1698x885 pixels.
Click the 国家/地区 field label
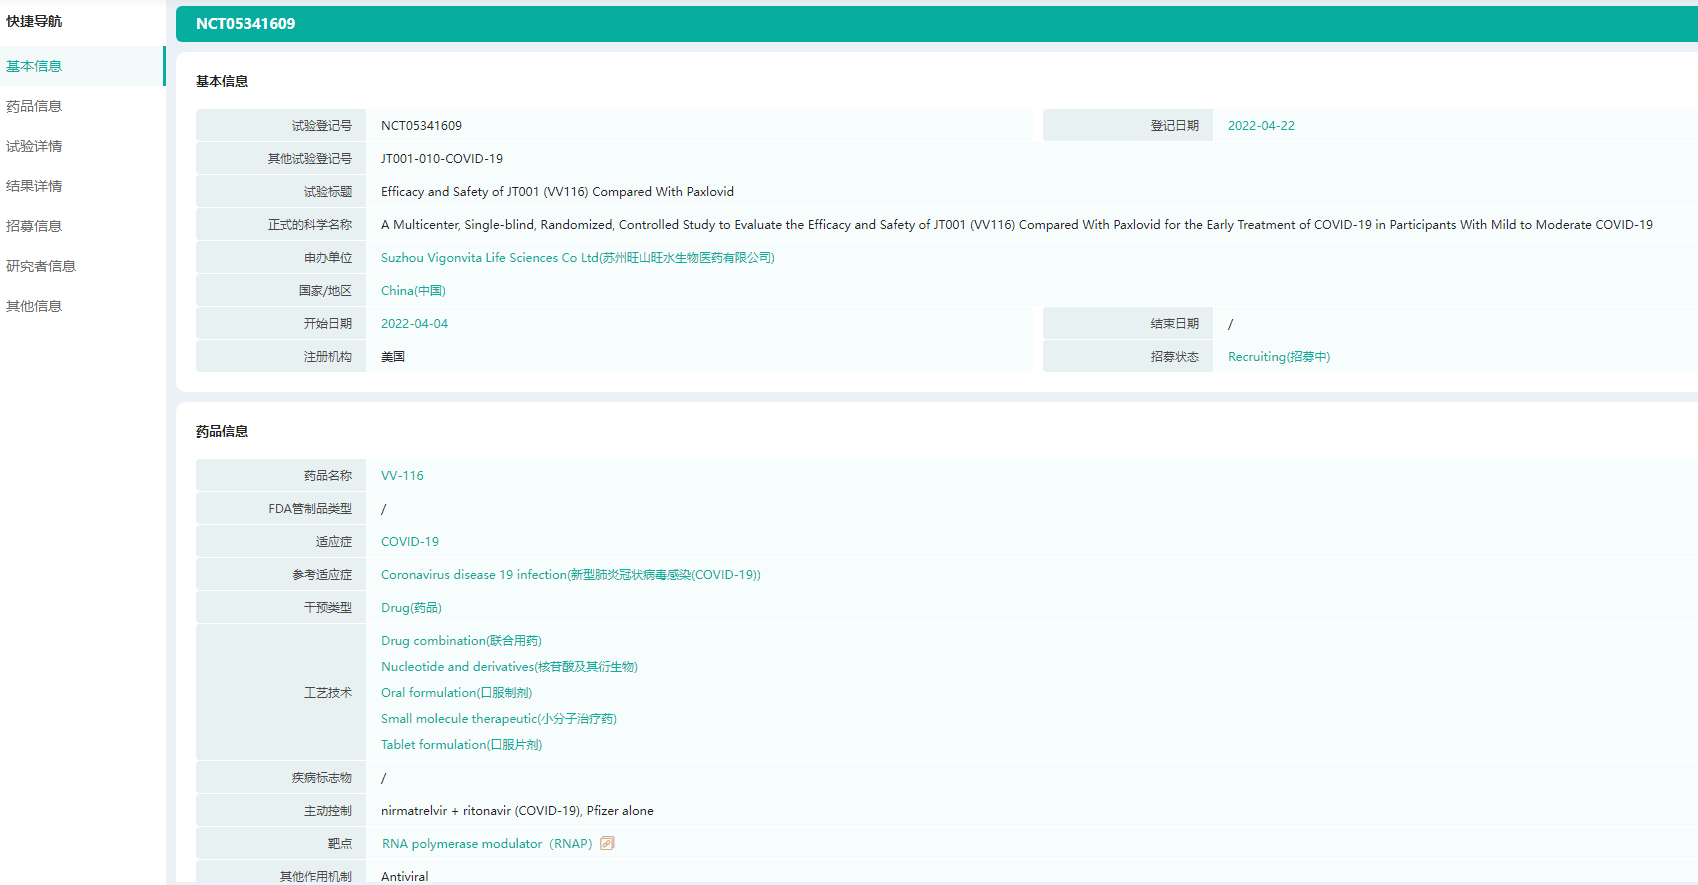click(x=325, y=291)
